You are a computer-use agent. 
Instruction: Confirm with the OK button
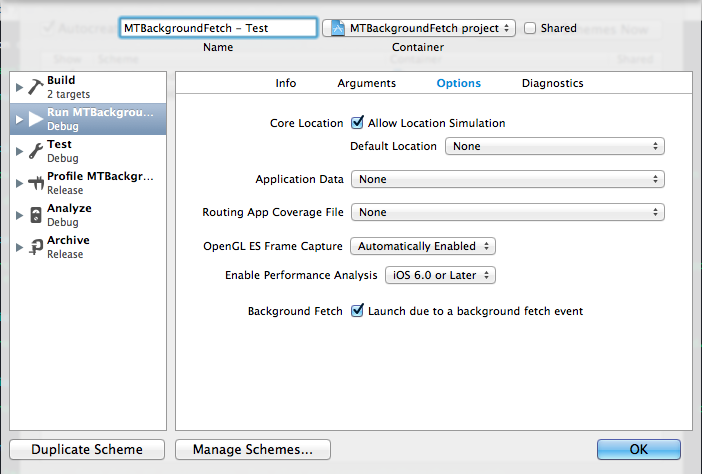tap(638, 449)
